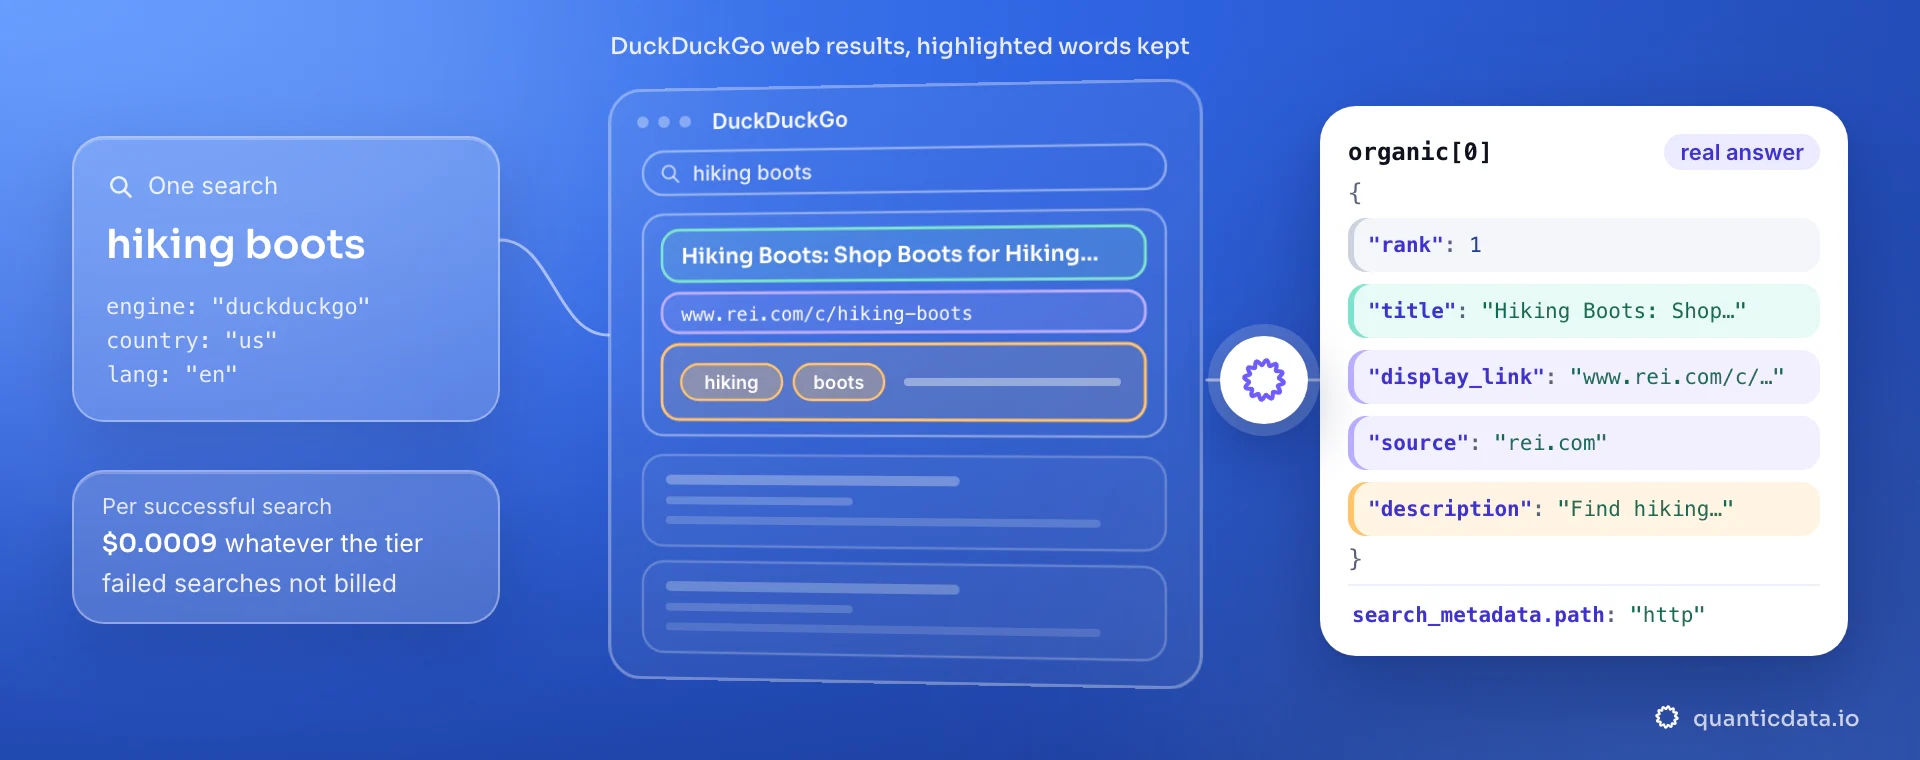Viewport: 1920px width, 760px height.
Task: Select the "rank": 1 JSON row
Action: (x=1584, y=245)
